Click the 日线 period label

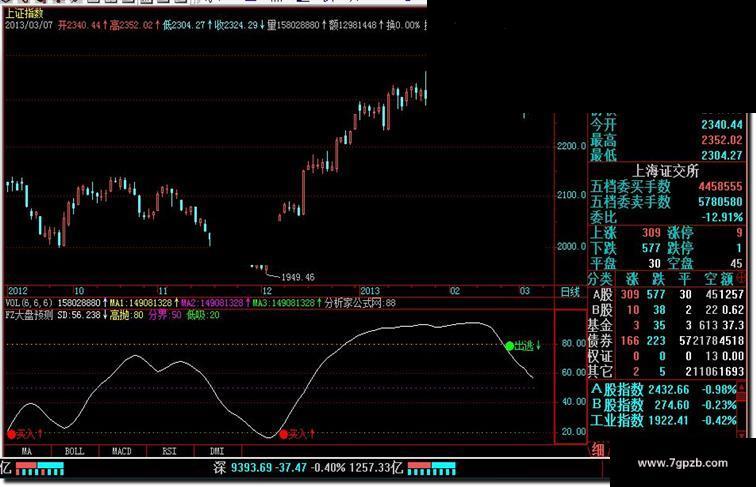(x=570, y=291)
